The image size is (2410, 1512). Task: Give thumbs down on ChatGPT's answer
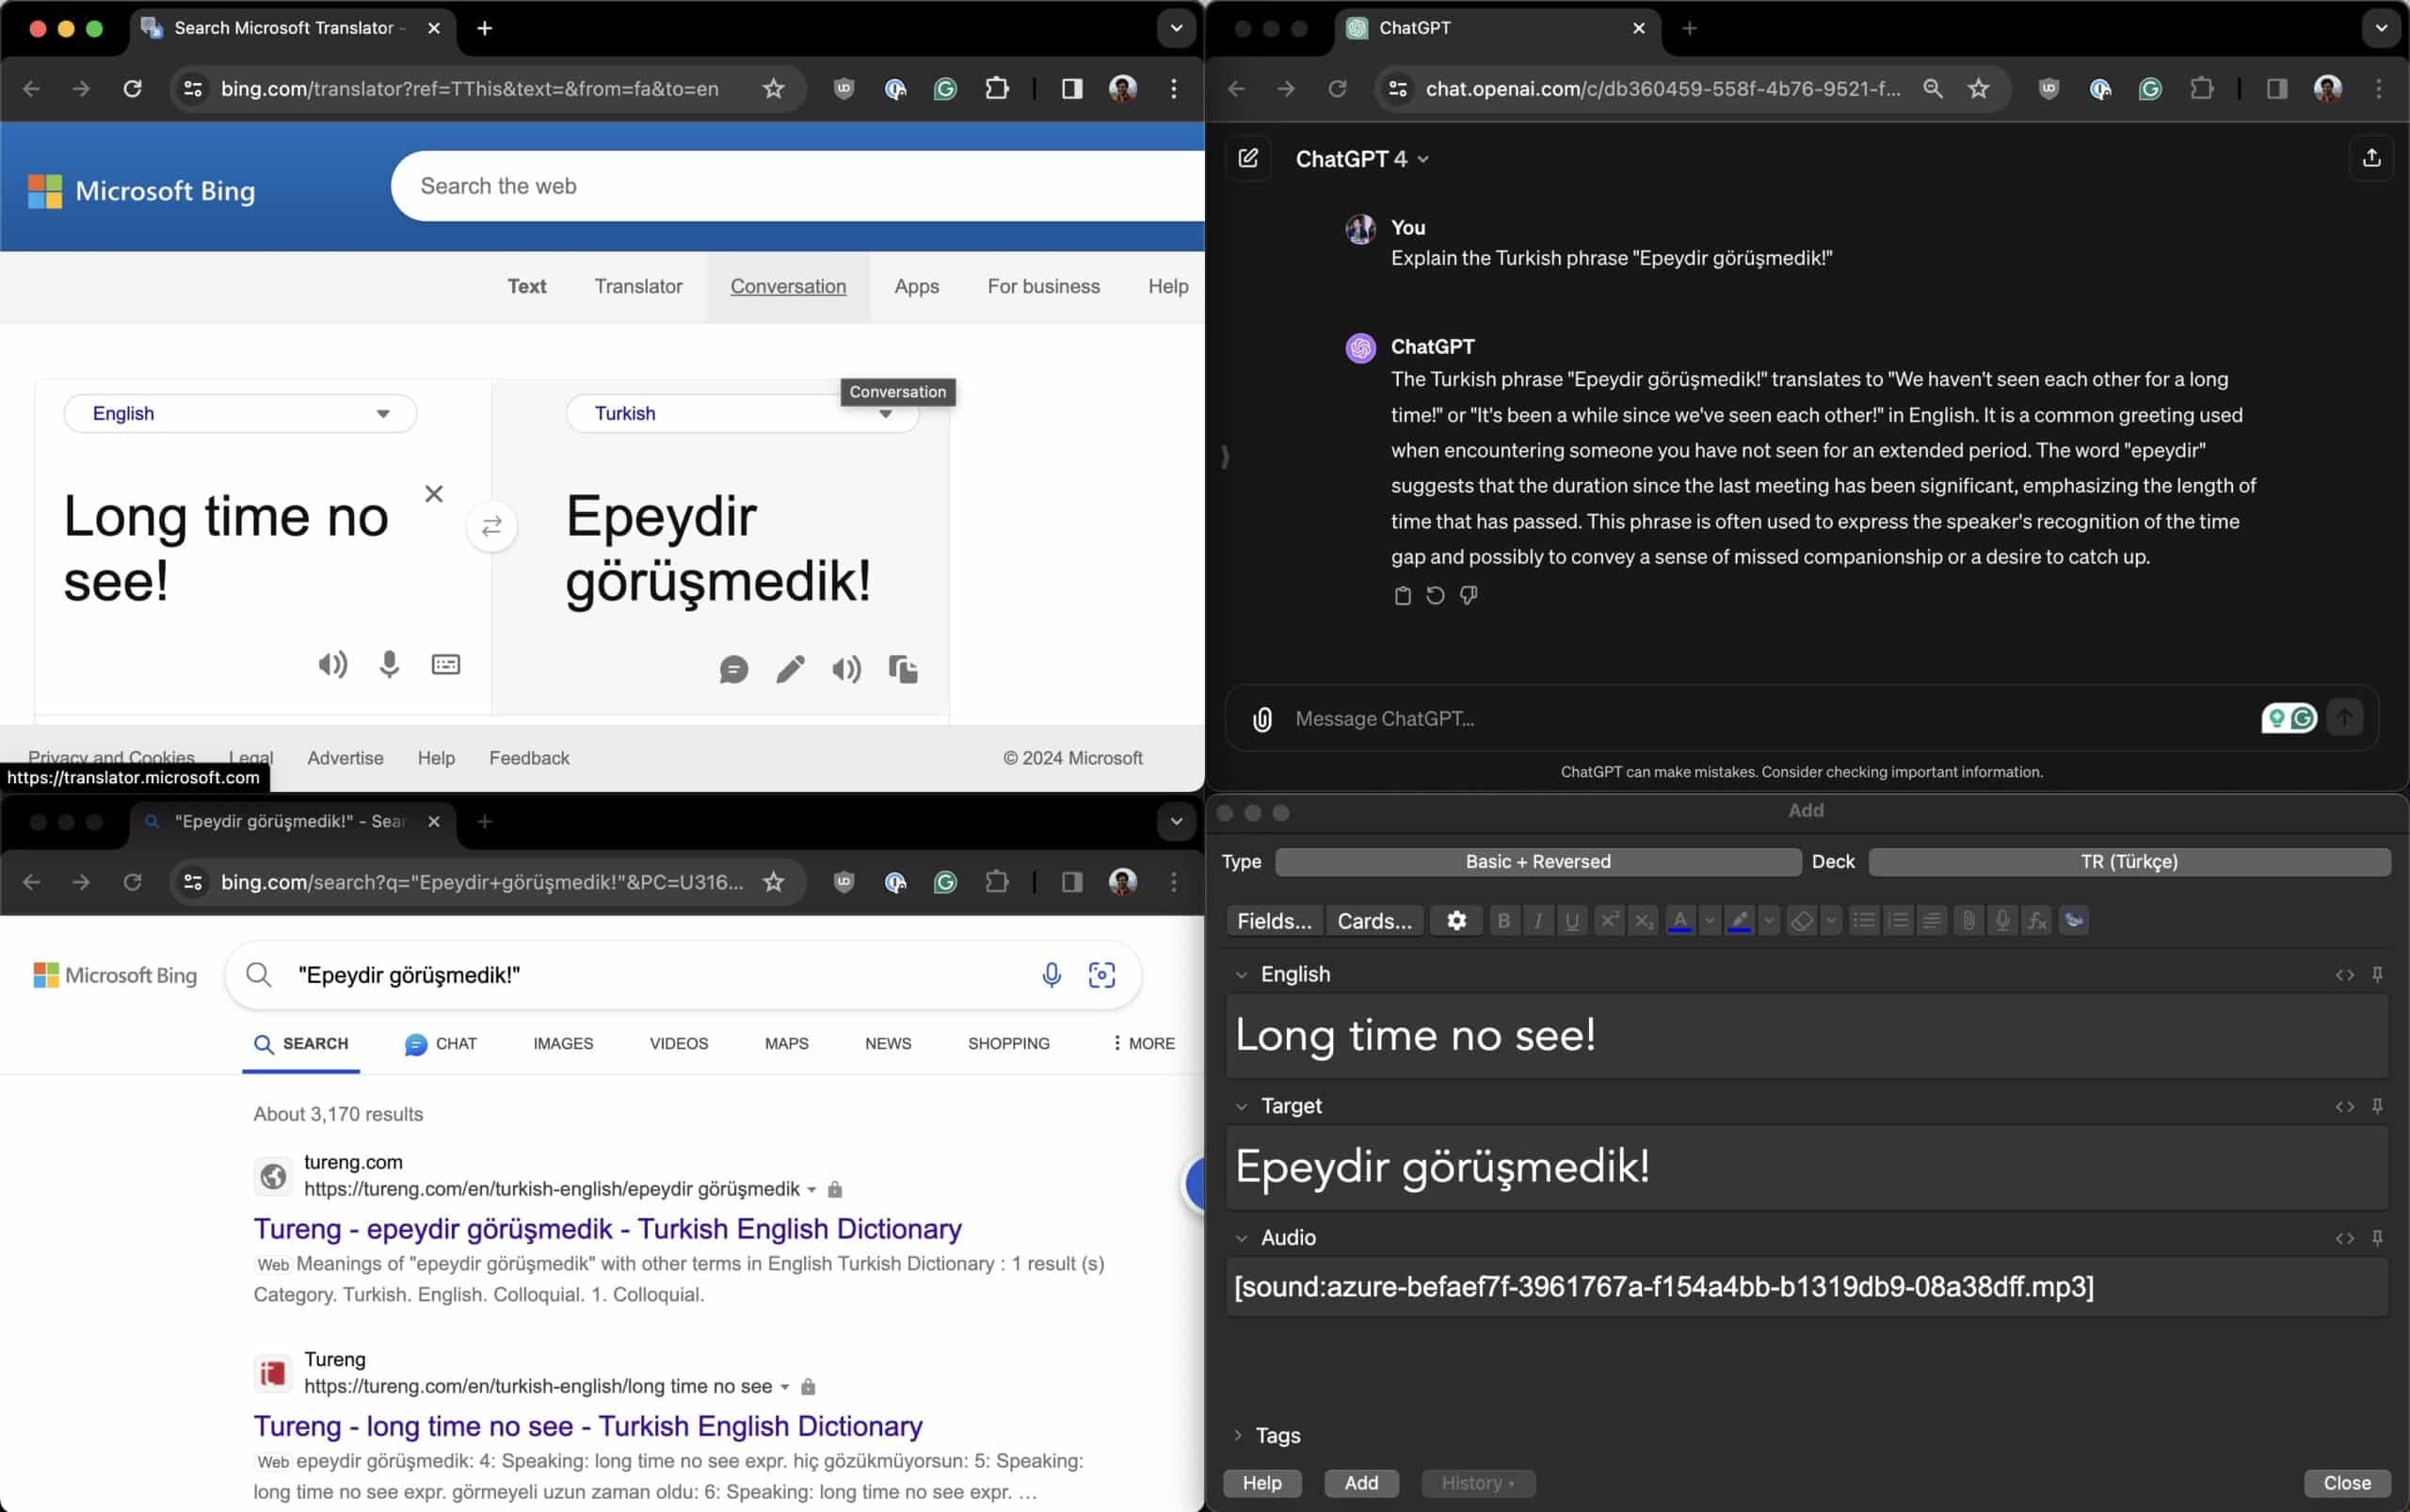pos(1468,595)
